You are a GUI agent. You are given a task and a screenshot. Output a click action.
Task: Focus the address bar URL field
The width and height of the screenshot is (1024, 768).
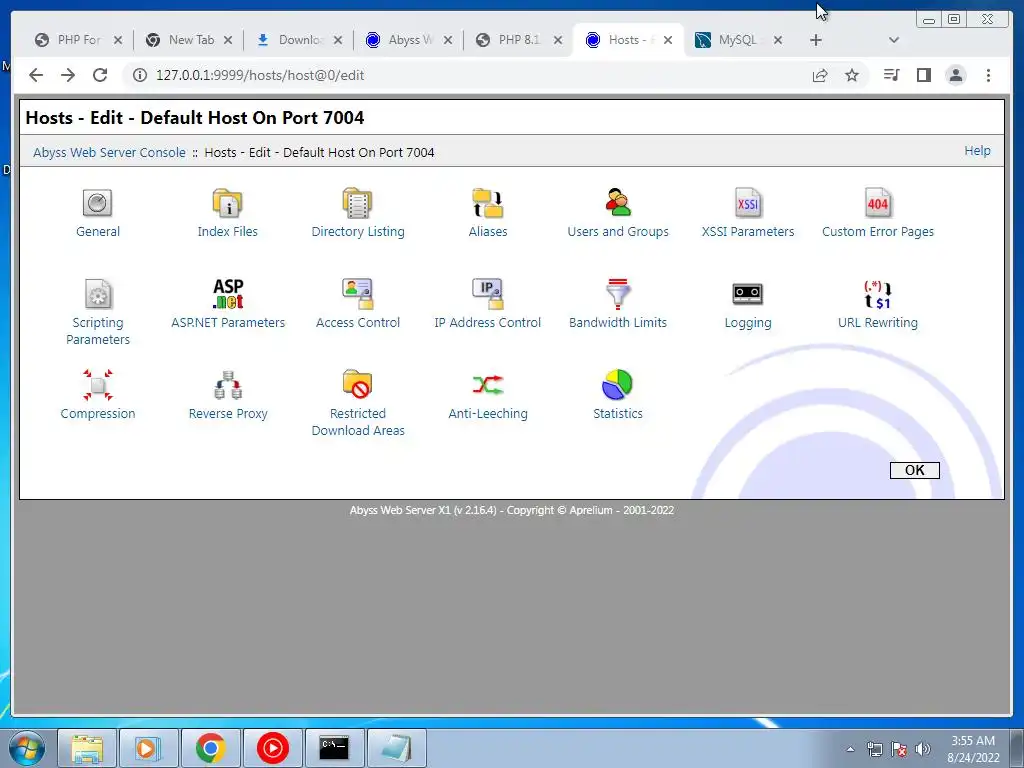477,75
